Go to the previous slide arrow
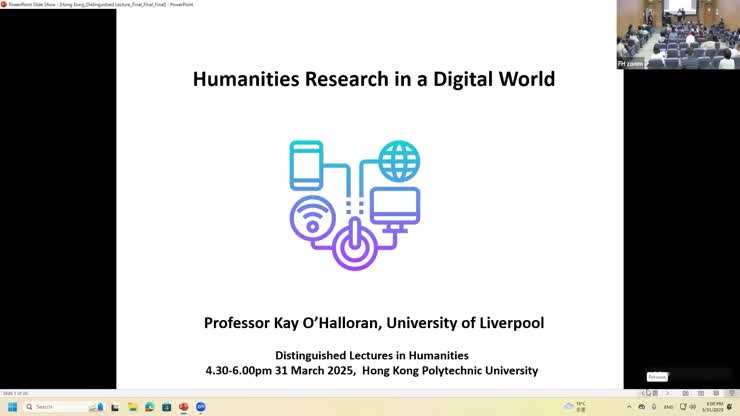 tap(643, 393)
